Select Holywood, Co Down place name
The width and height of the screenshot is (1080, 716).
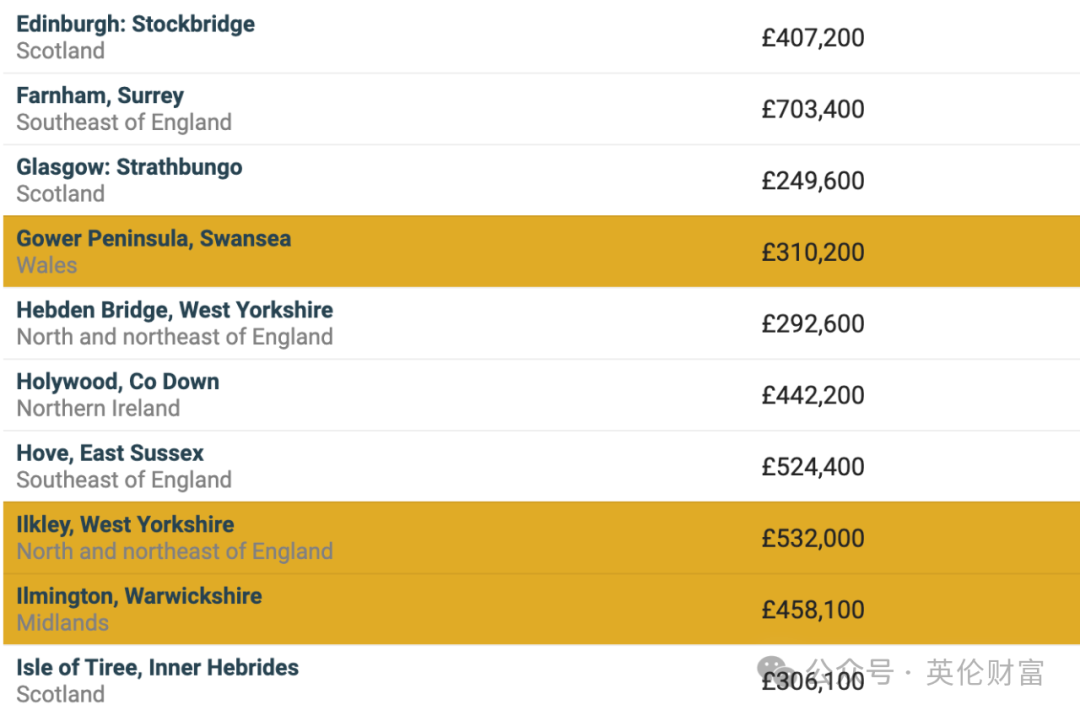[x=118, y=382]
